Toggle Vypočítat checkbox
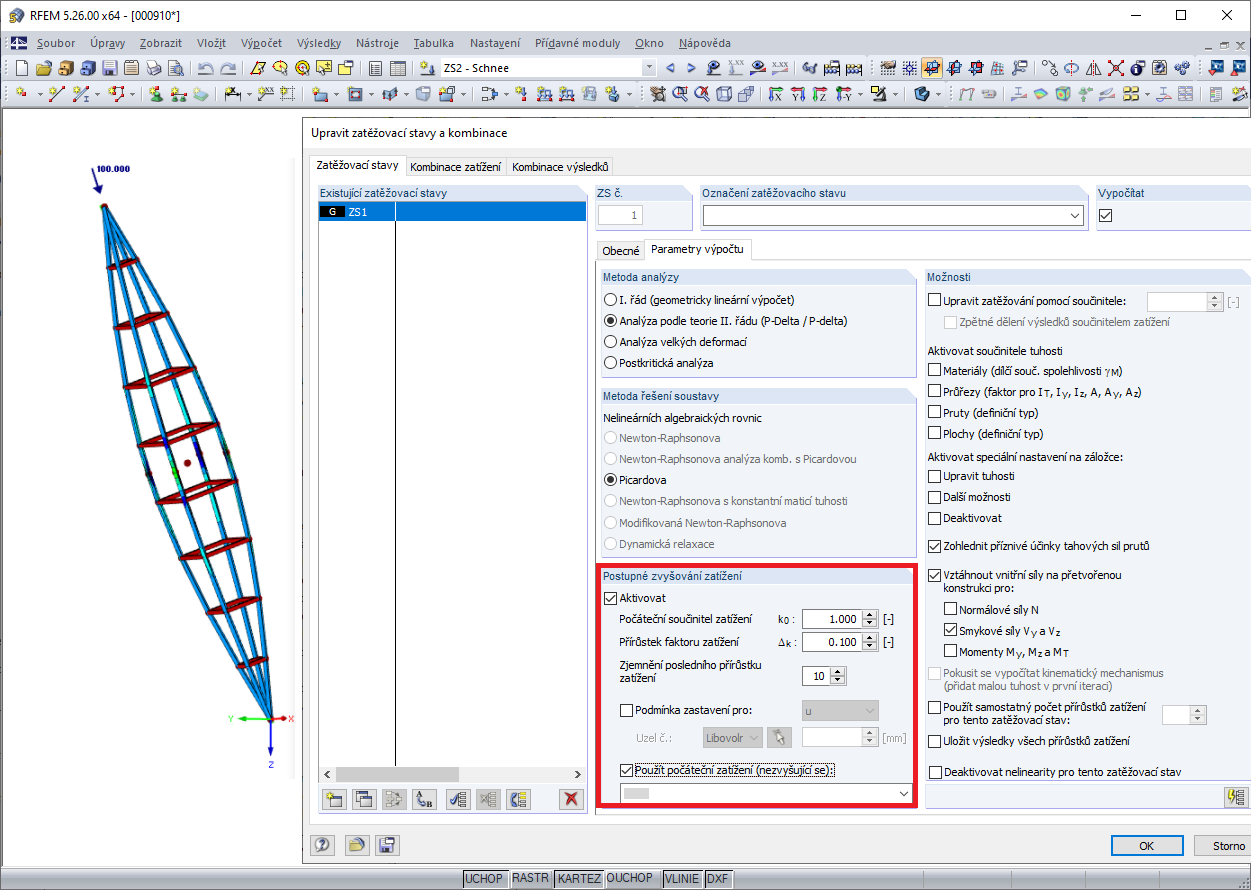This screenshot has width=1251, height=890. tap(1105, 215)
